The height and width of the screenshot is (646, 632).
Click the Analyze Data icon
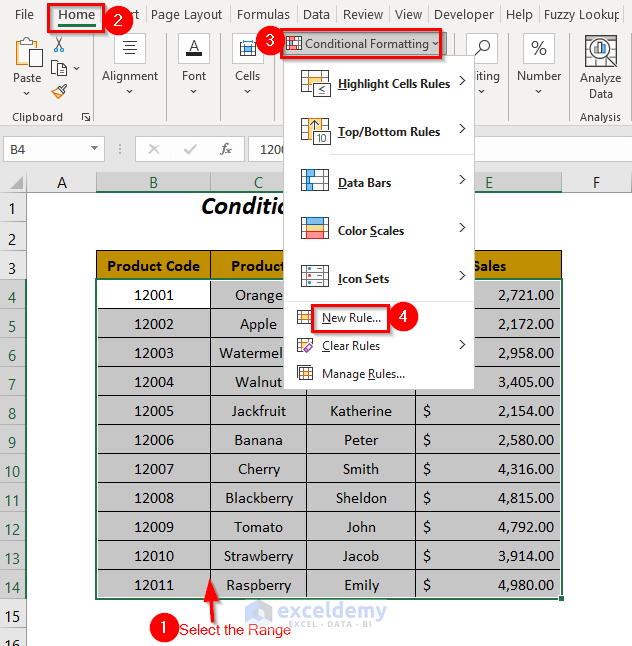[601, 51]
